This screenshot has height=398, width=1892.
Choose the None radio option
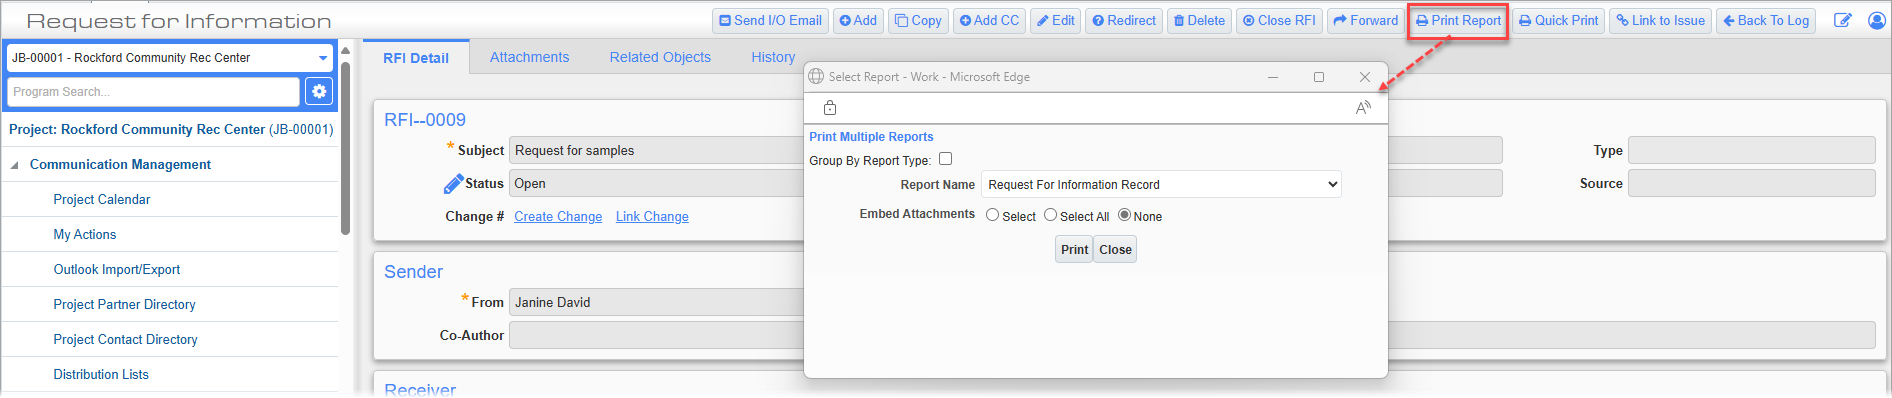point(1124,215)
